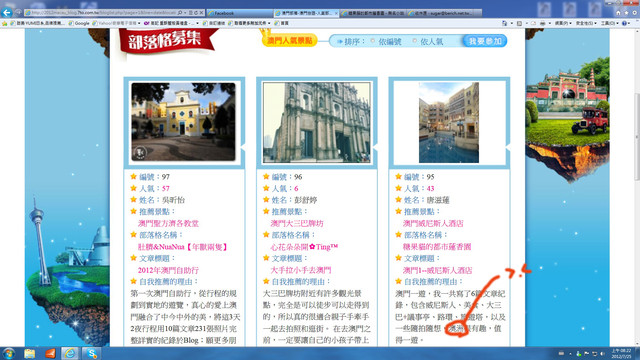640x360 pixels.
Task: Open the 澳門大三巴牌坊 attraction link
Action: pyautogui.click(x=297, y=223)
